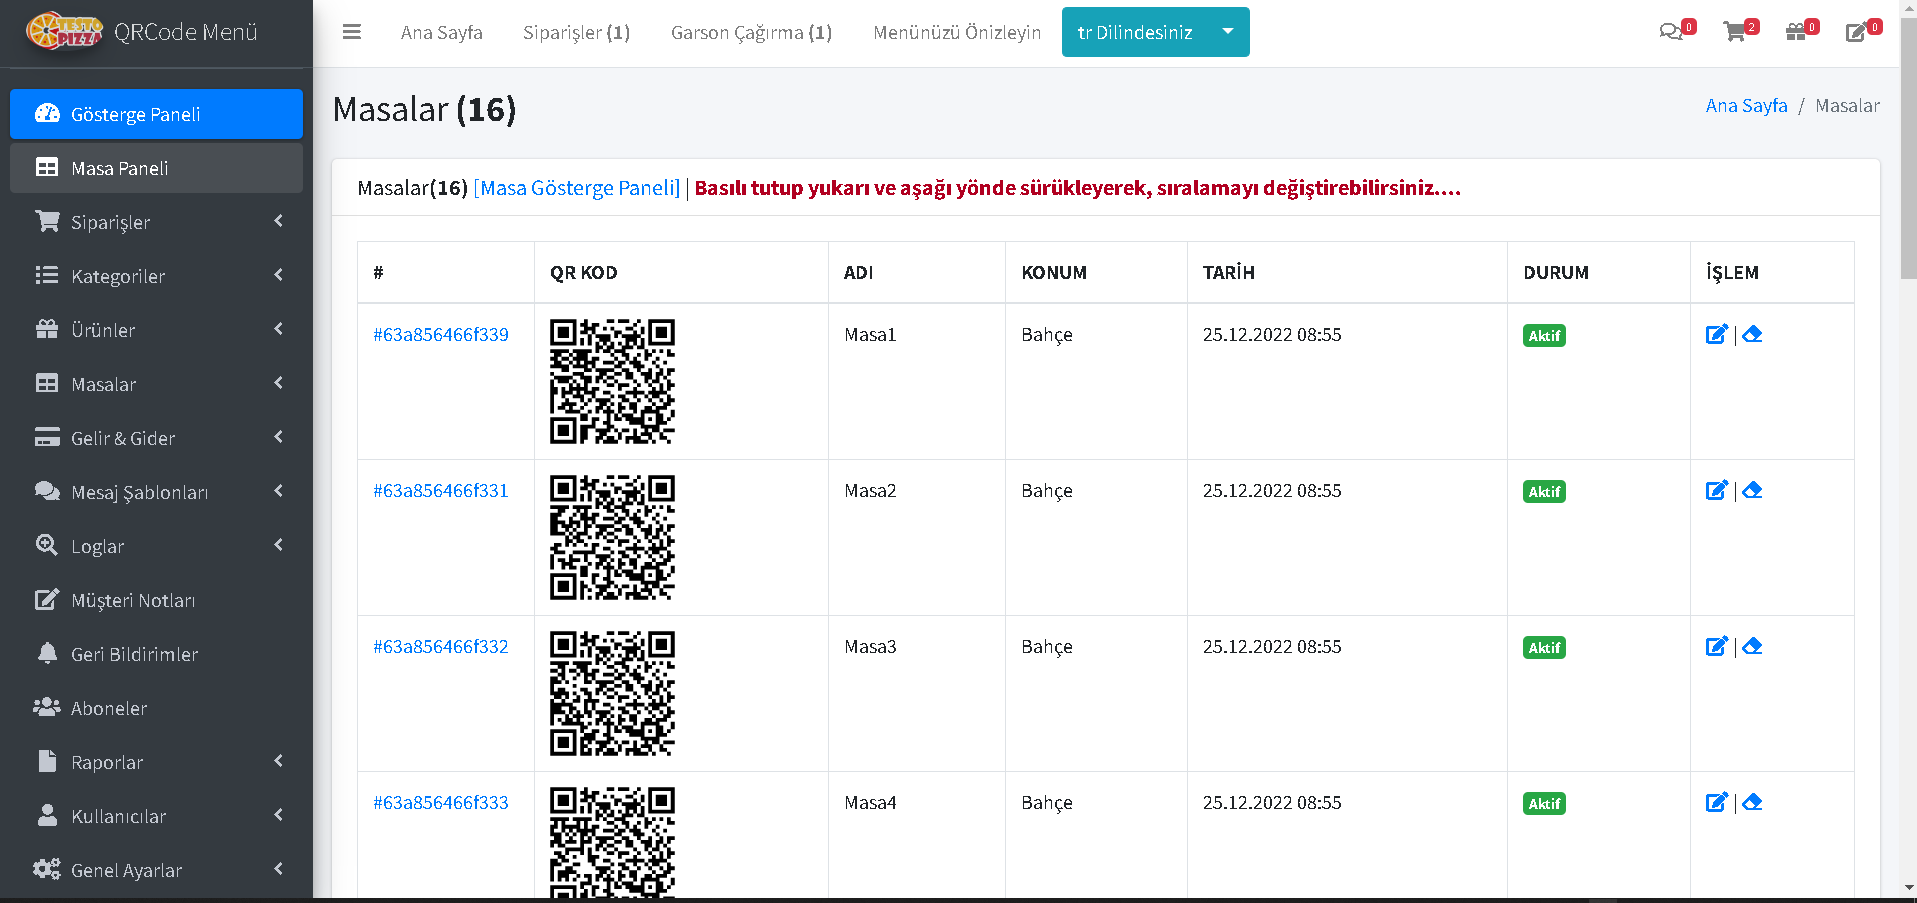The height and width of the screenshot is (903, 1917).
Task: Click the hamburger sidebar toggle icon
Action: [x=351, y=32]
